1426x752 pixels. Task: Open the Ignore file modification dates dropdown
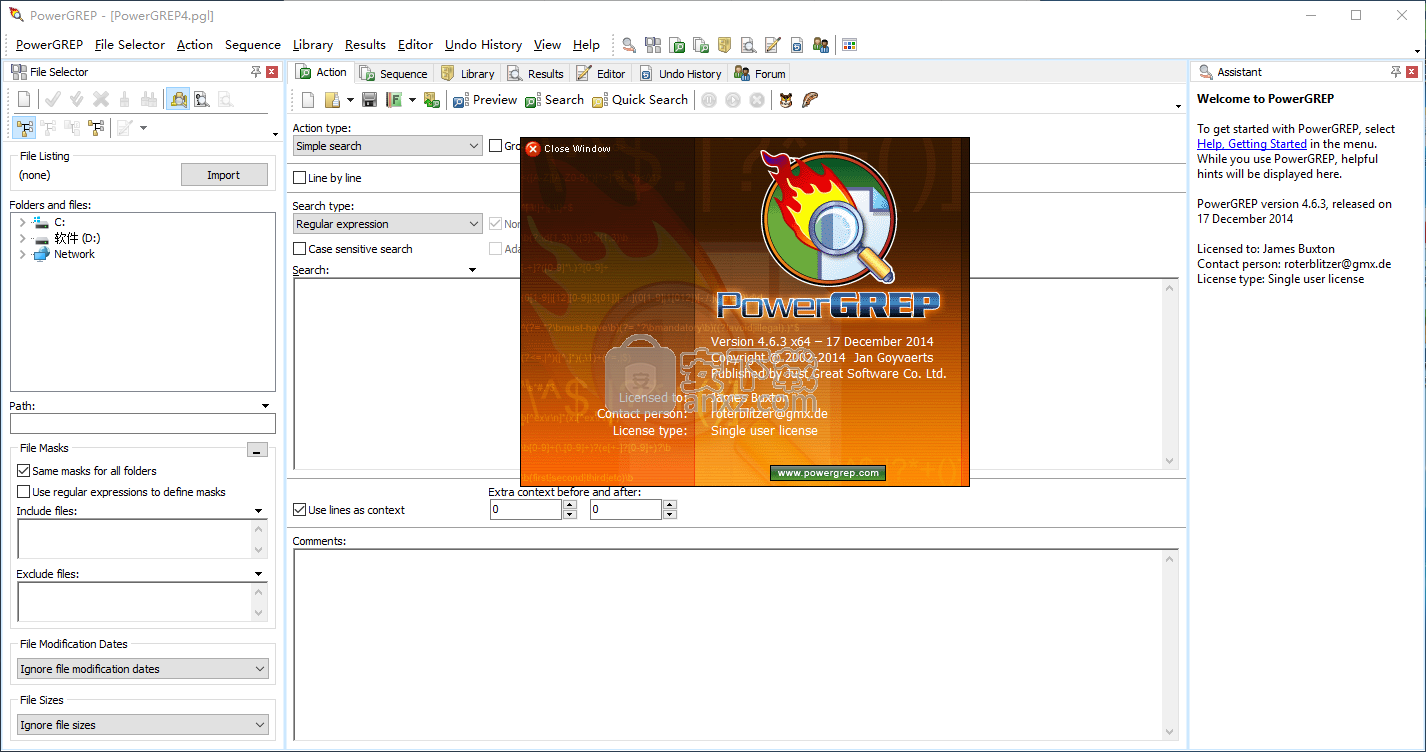pyautogui.click(x=143, y=669)
